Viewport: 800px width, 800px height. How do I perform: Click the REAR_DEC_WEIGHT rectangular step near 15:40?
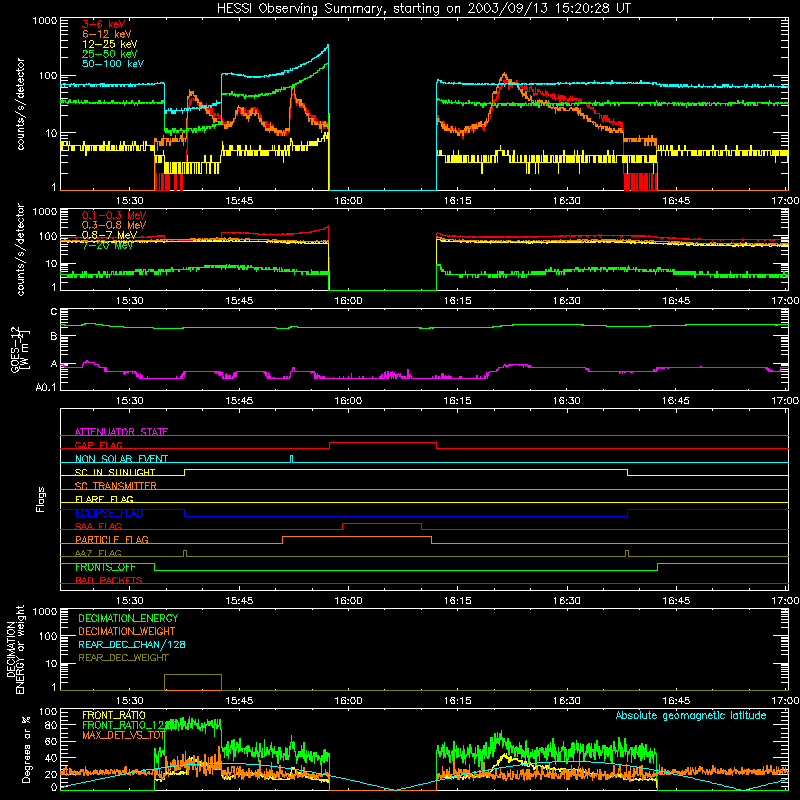[x=193, y=682]
